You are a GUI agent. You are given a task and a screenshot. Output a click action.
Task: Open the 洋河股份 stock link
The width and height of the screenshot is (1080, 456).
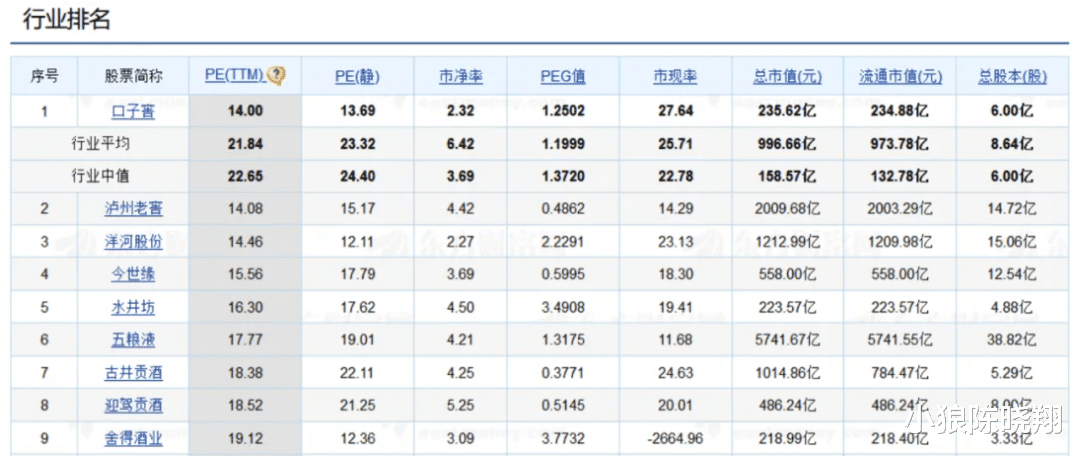(133, 242)
